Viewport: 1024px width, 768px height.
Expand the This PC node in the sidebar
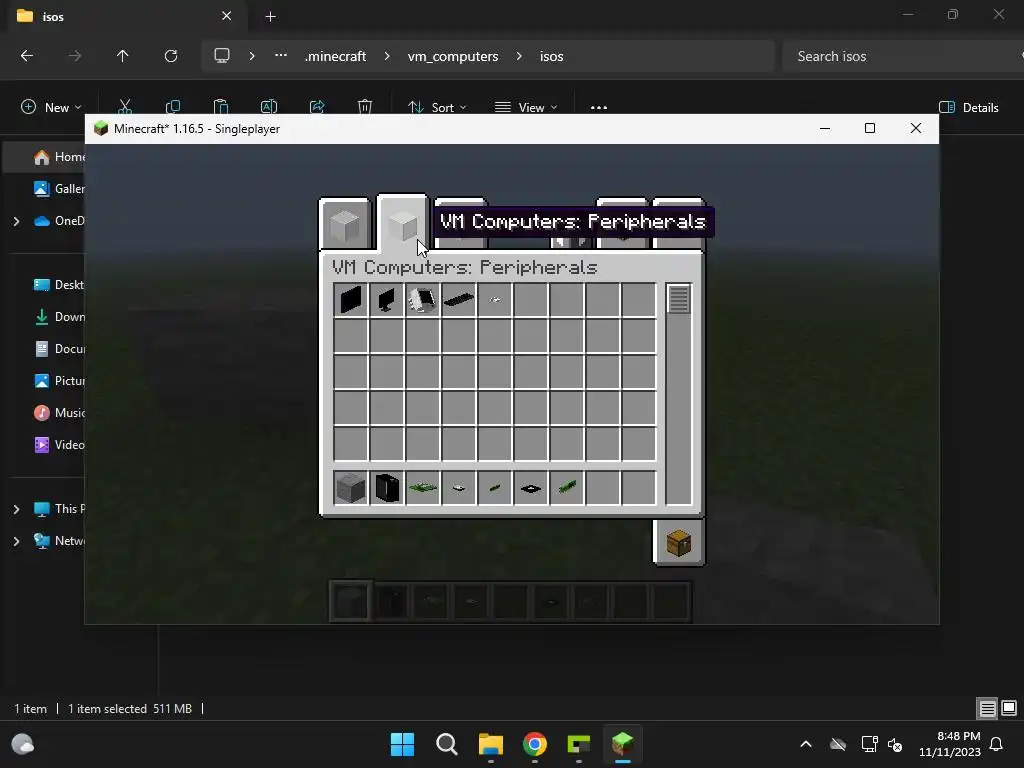pos(16,509)
